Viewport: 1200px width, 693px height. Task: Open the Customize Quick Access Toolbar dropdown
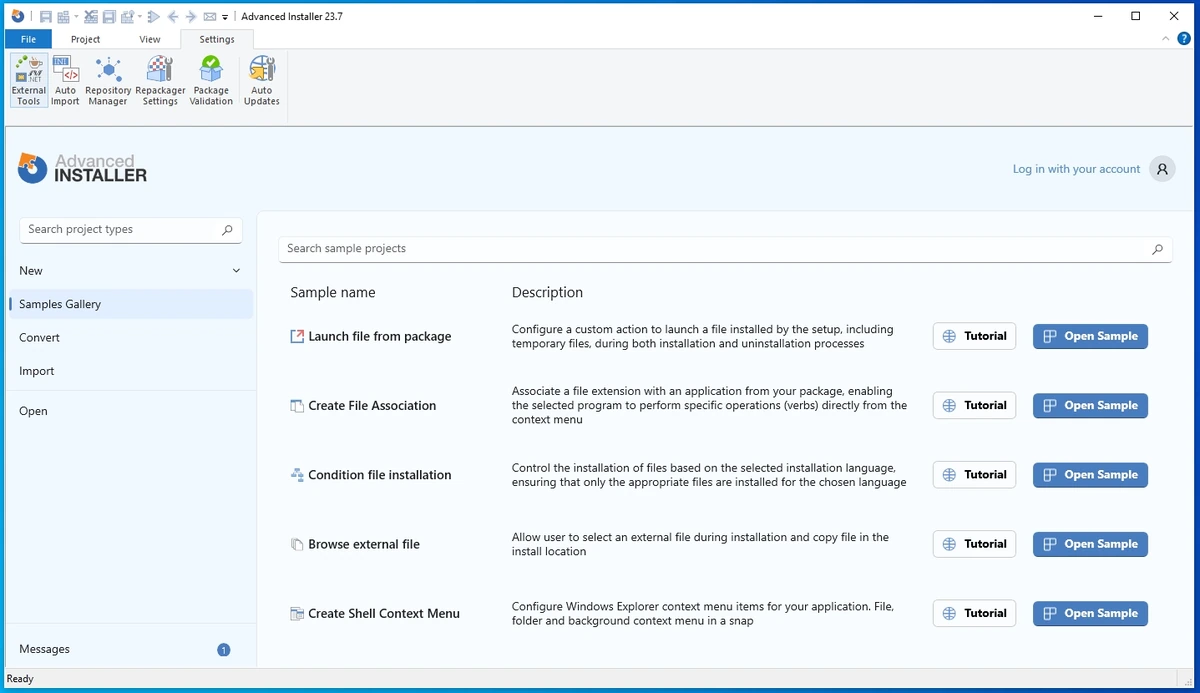coord(225,17)
